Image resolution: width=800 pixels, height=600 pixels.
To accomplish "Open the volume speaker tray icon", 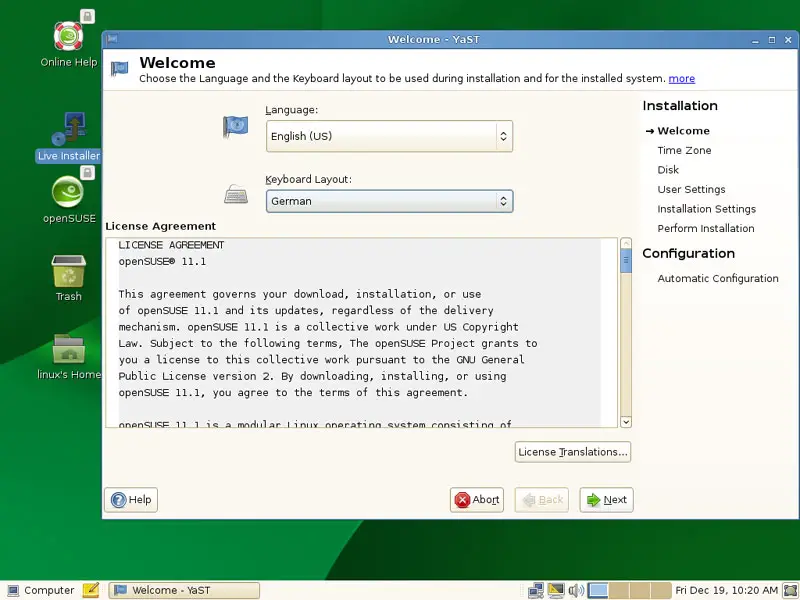I will coord(576,590).
